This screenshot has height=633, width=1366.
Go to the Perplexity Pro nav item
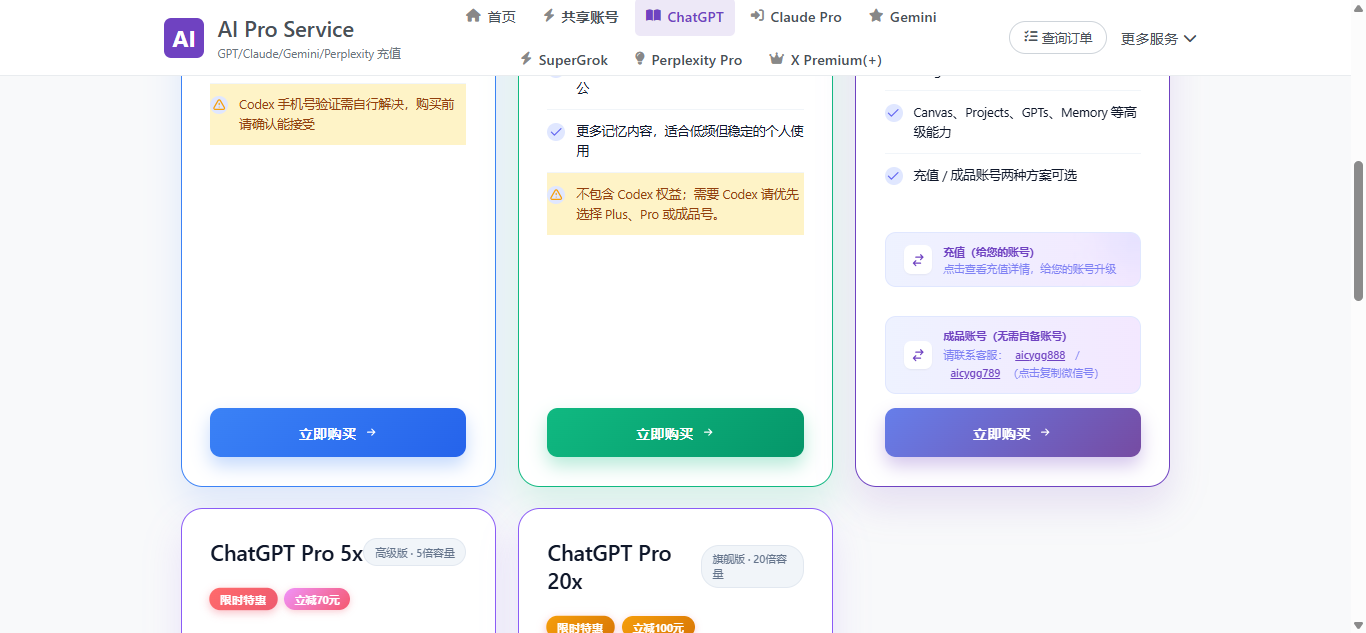click(688, 59)
